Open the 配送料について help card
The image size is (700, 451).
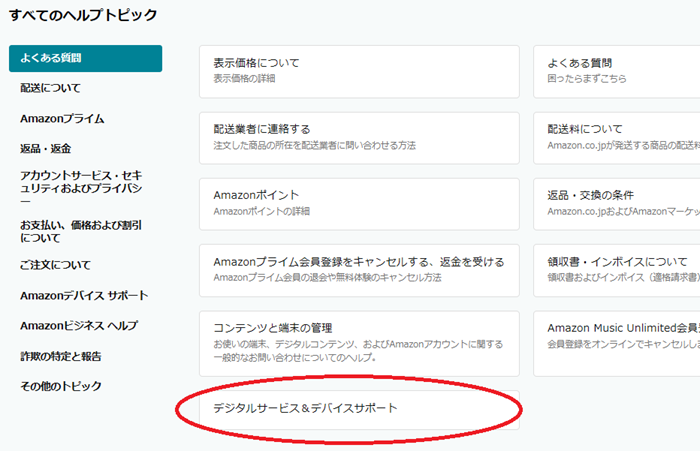pyautogui.click(x=617, y=138)
